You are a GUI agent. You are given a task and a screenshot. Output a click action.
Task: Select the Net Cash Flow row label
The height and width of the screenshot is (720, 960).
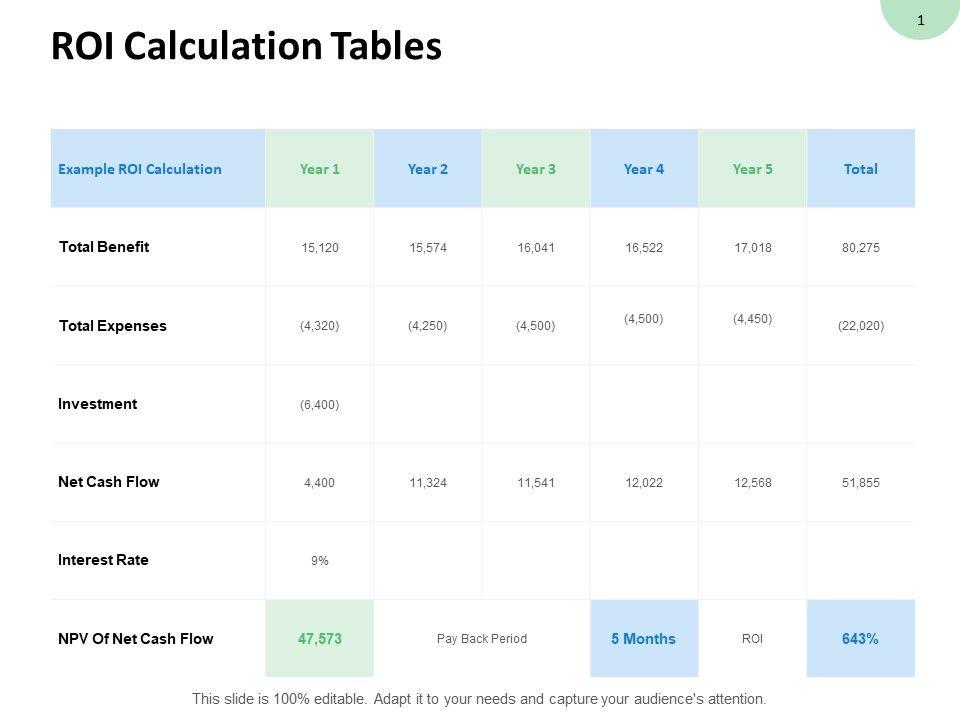[x=109, y=482]
